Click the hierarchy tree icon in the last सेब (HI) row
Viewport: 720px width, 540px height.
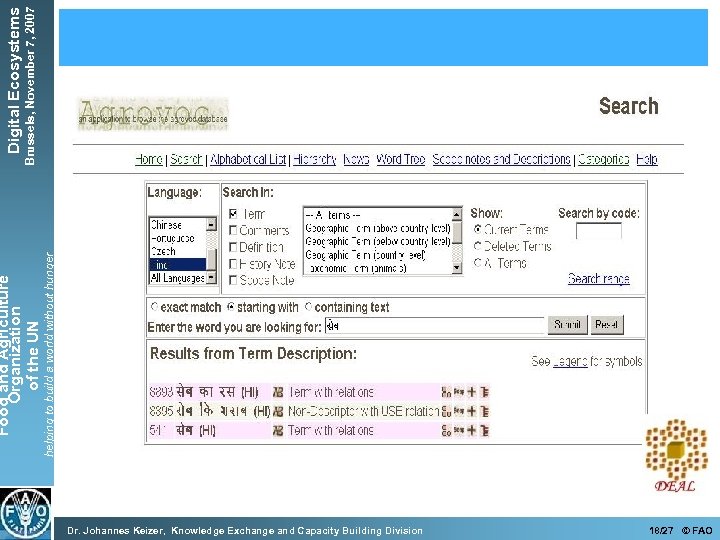484,431
